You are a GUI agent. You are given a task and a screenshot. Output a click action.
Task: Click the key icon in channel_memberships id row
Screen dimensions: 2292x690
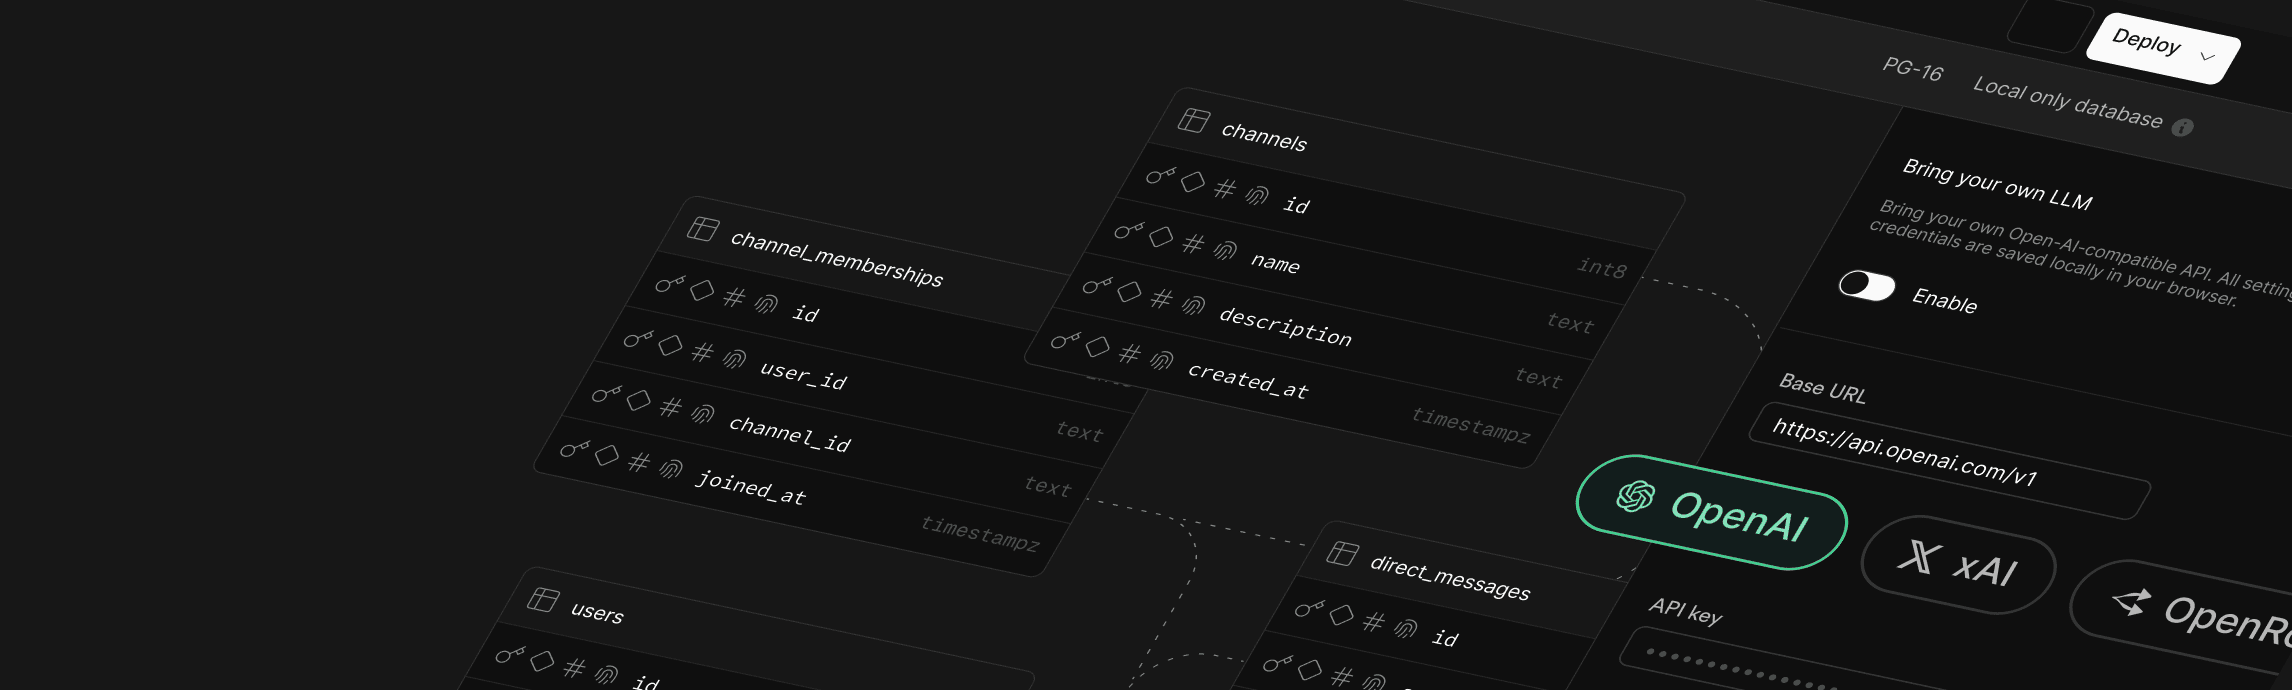point(670,285)
